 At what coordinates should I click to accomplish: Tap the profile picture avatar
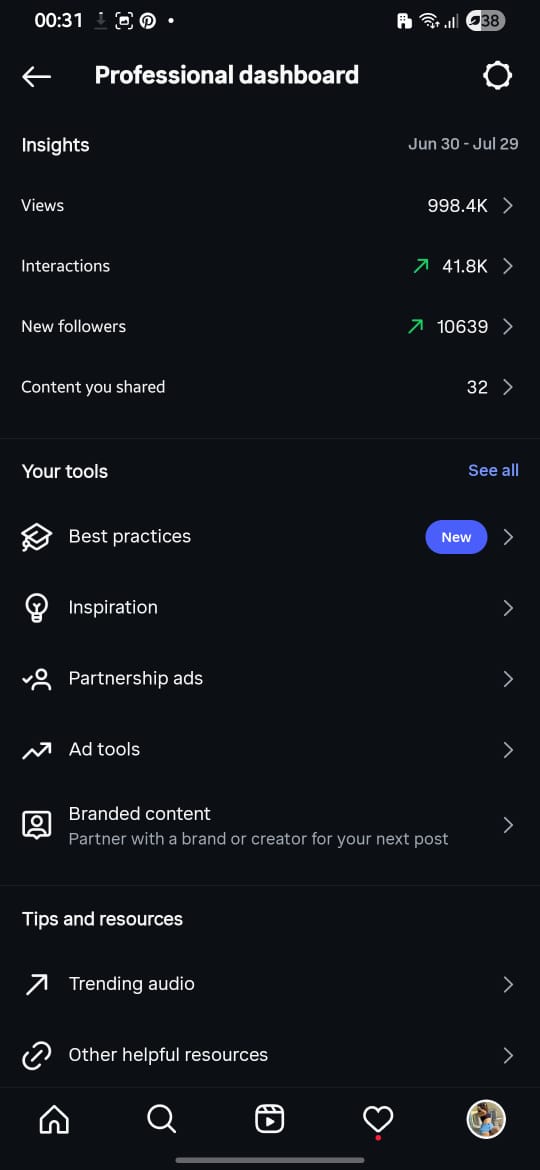click(x=486, y=1119)
